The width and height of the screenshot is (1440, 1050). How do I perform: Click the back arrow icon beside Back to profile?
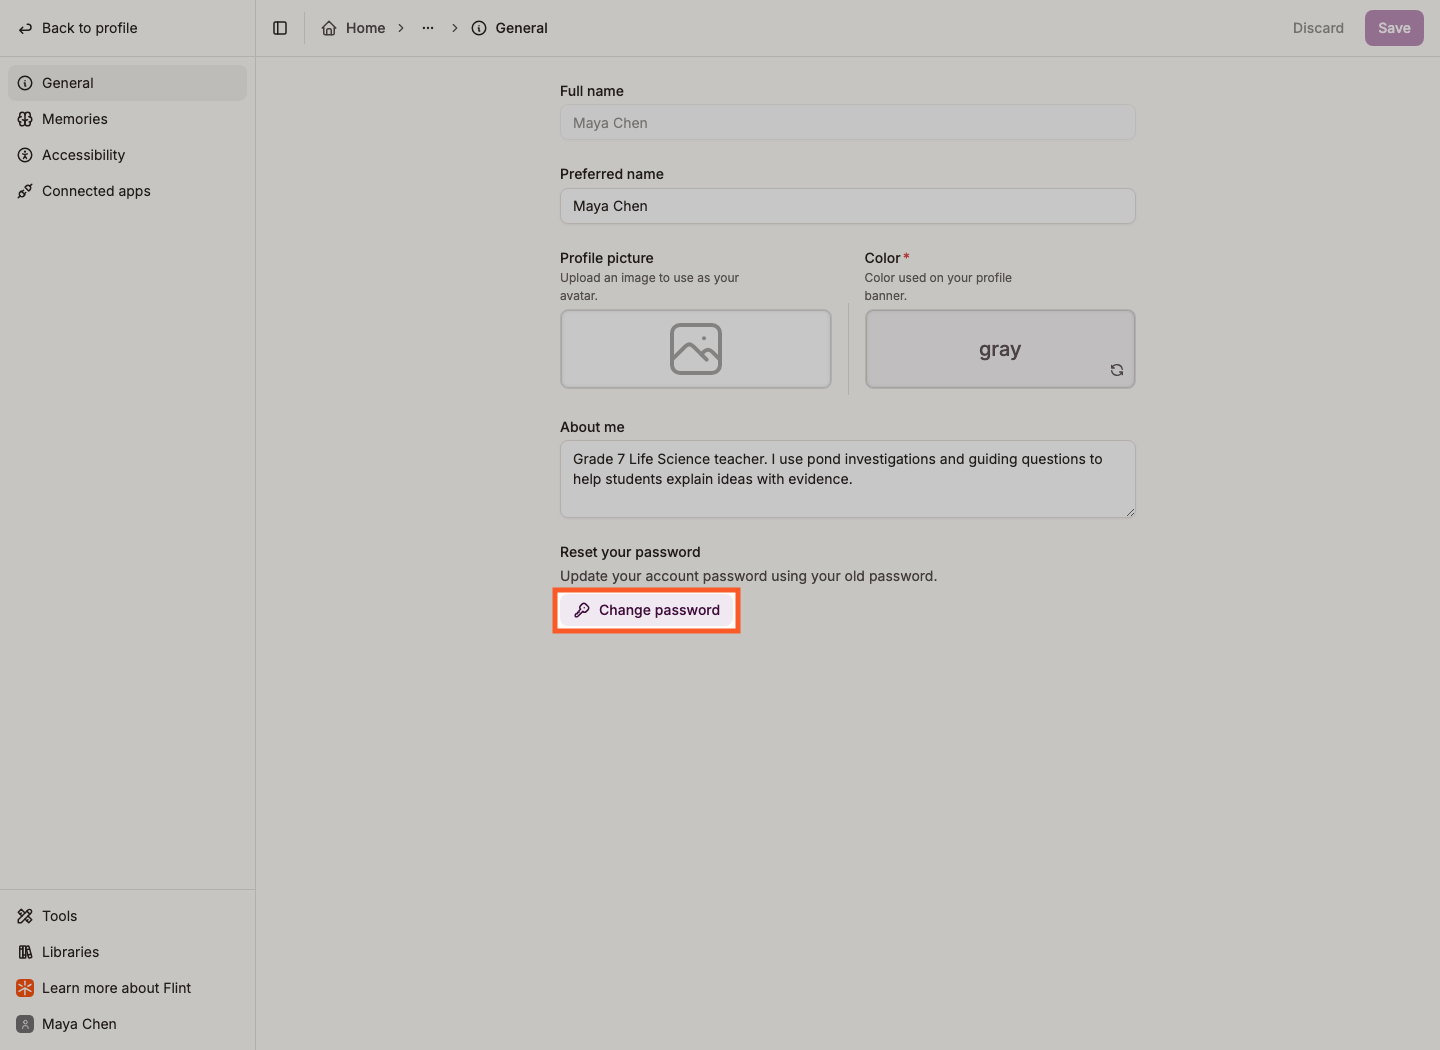coord(25,29)
